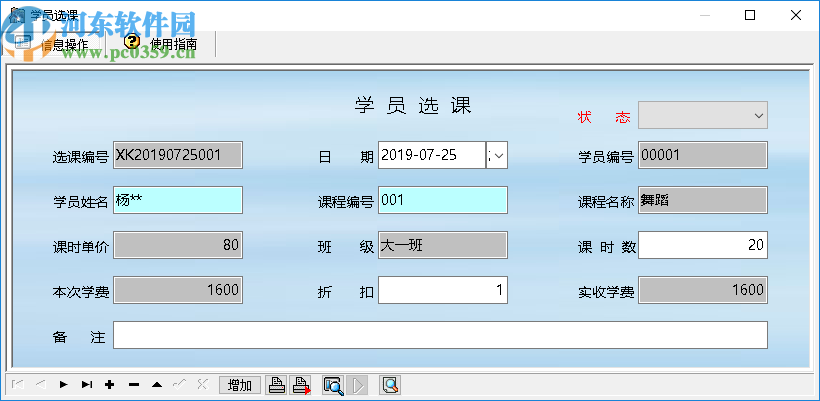The height and width of the screenshot is (401, 820).
Task: Click the 课程名称 field 舞蹈
Action: click(702, 200)
